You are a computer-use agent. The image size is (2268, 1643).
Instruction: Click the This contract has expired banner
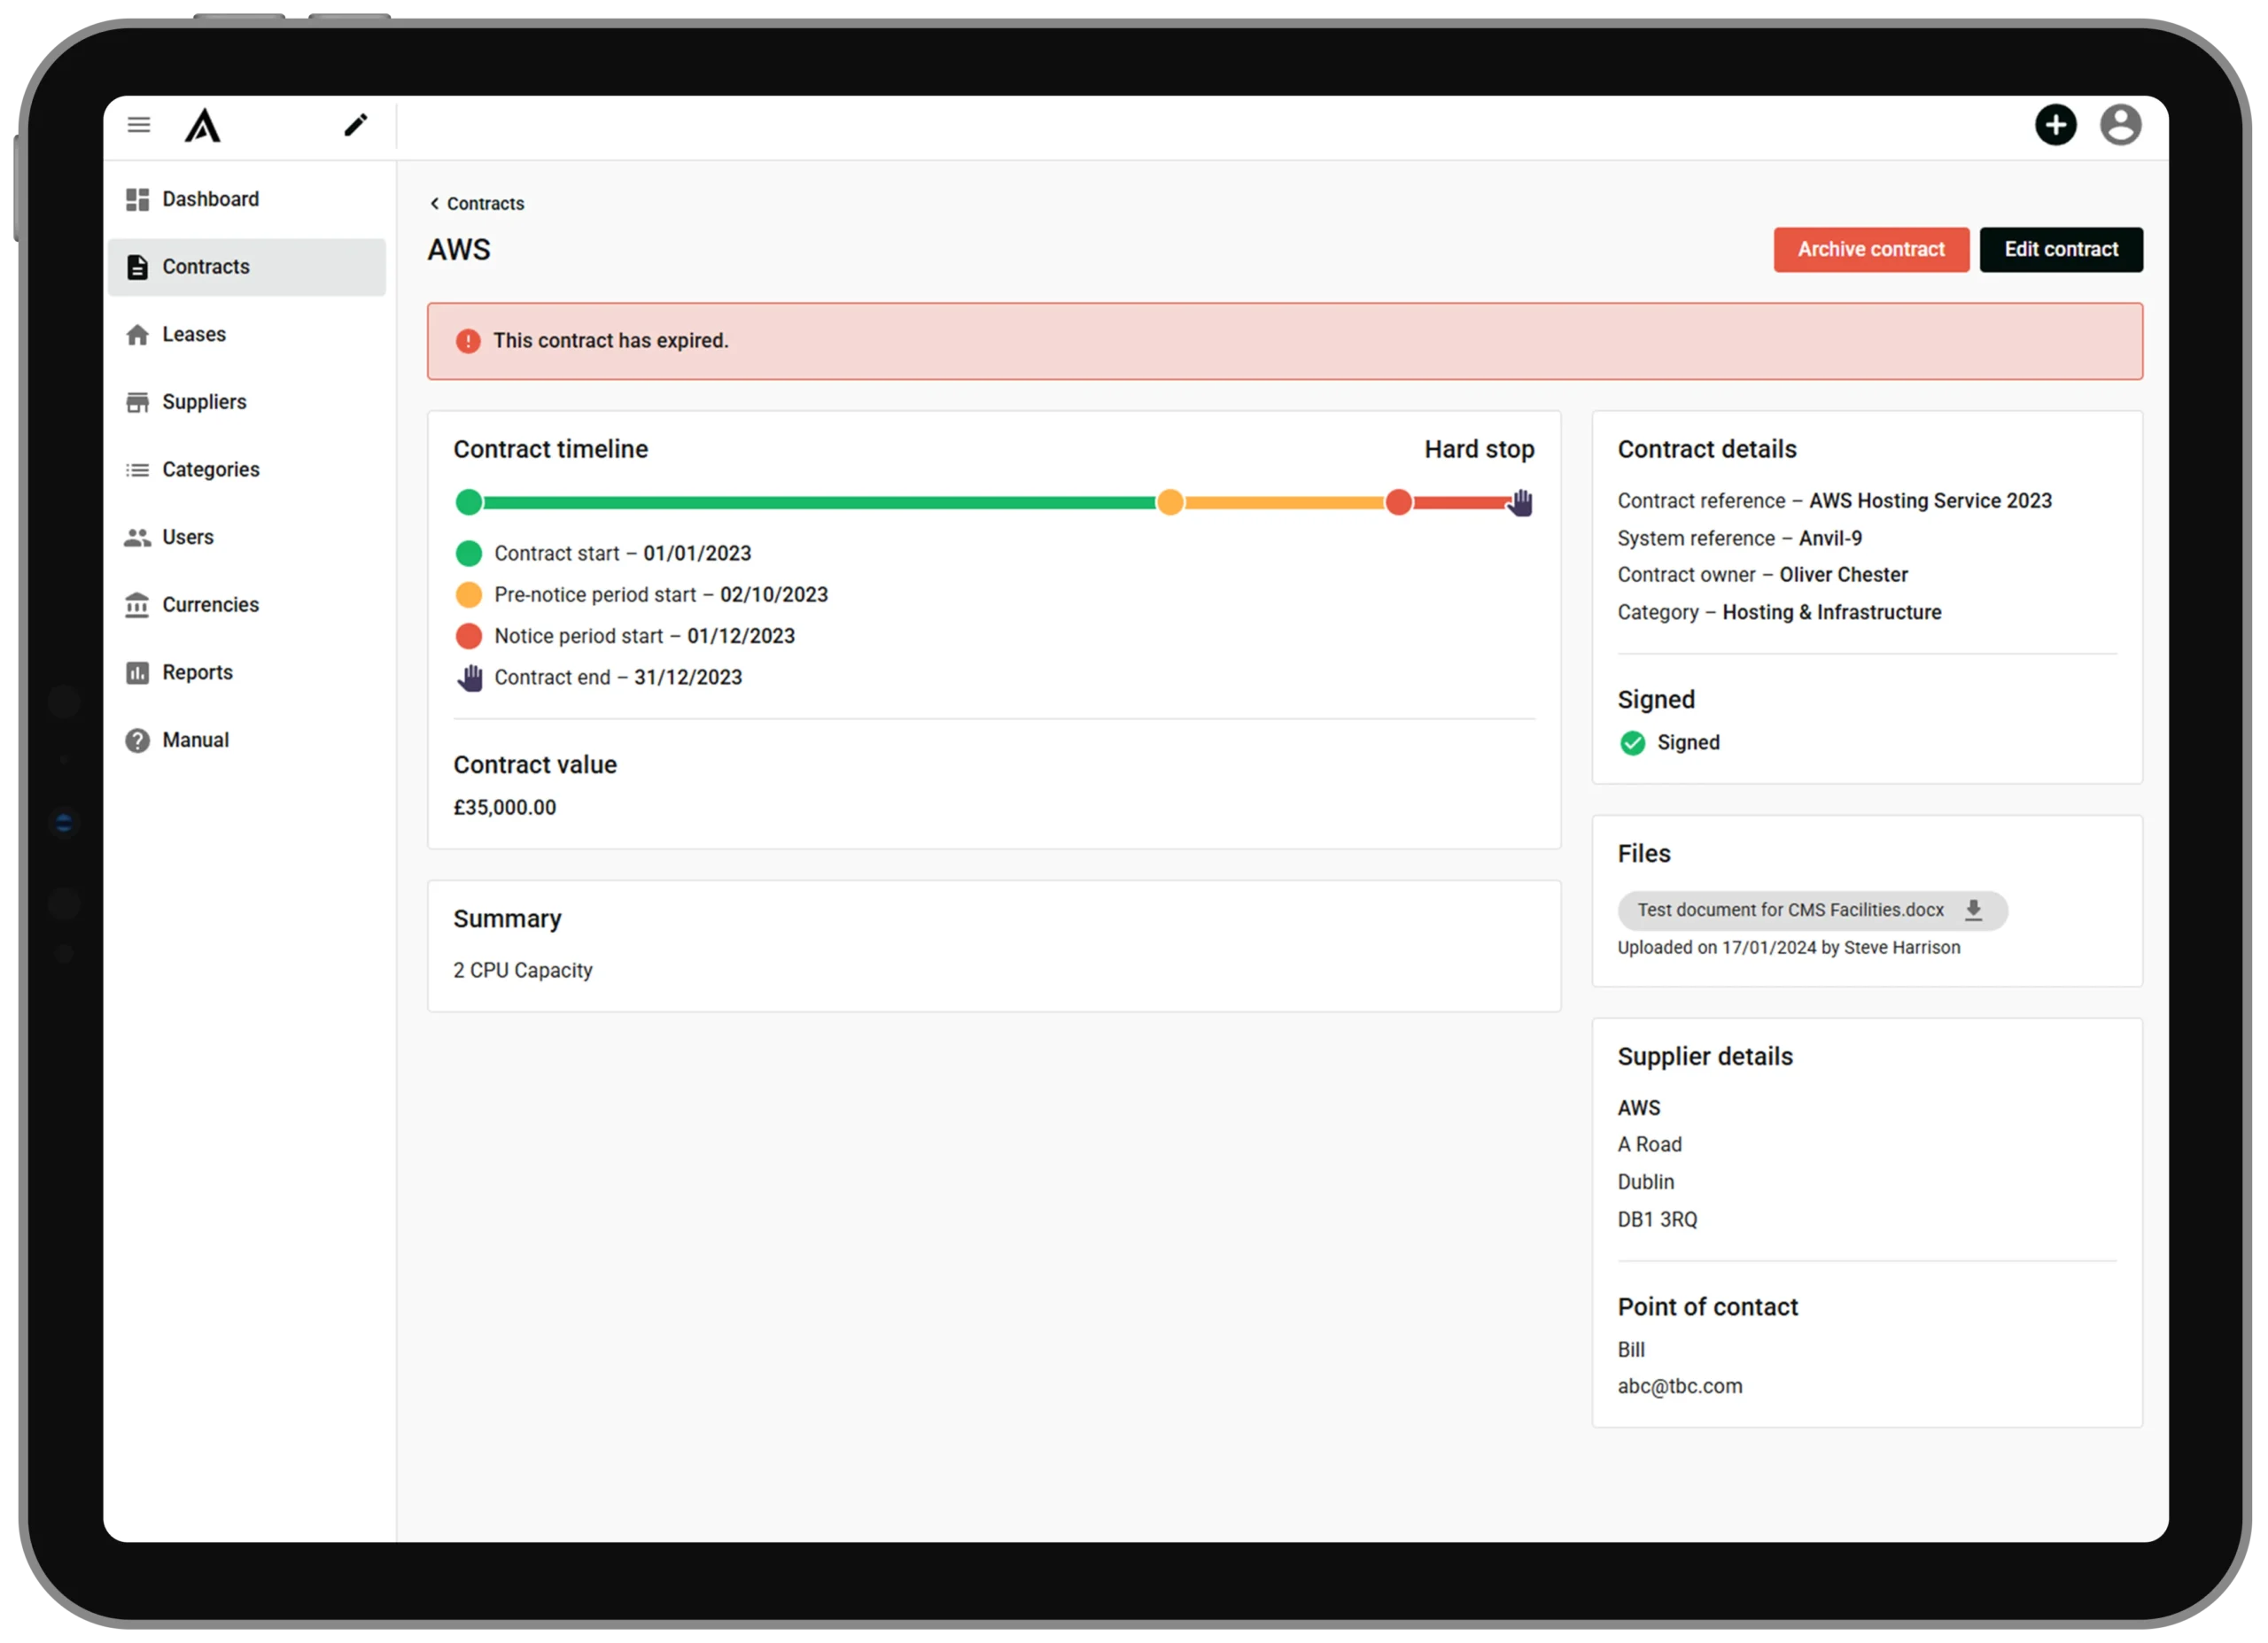pos(1284,341)
